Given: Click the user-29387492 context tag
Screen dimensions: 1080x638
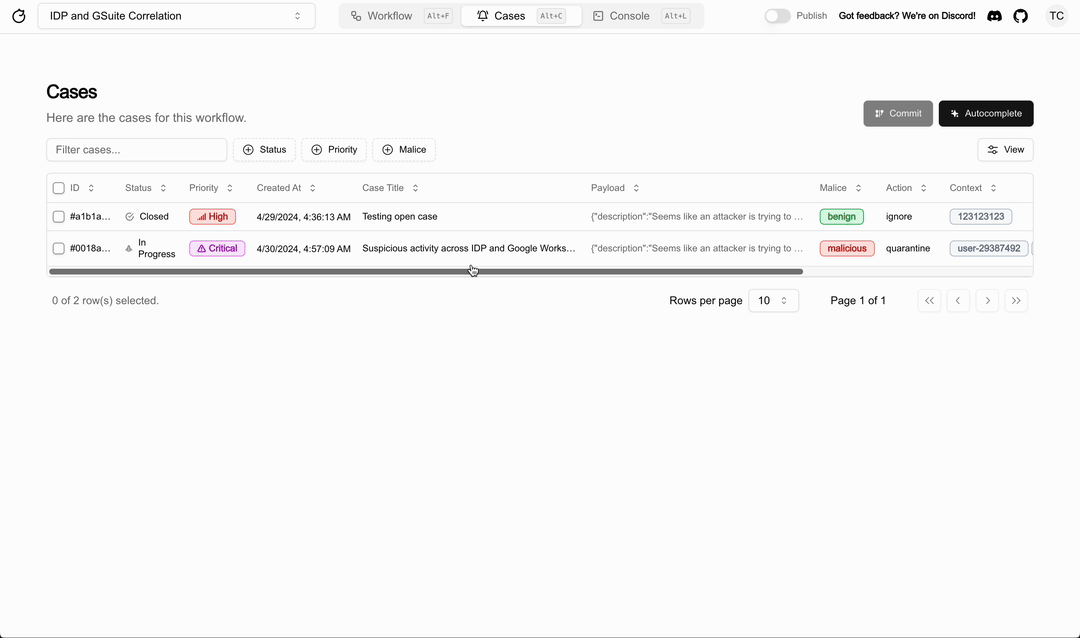Looking at the screenshot, I should click(989, 248).
